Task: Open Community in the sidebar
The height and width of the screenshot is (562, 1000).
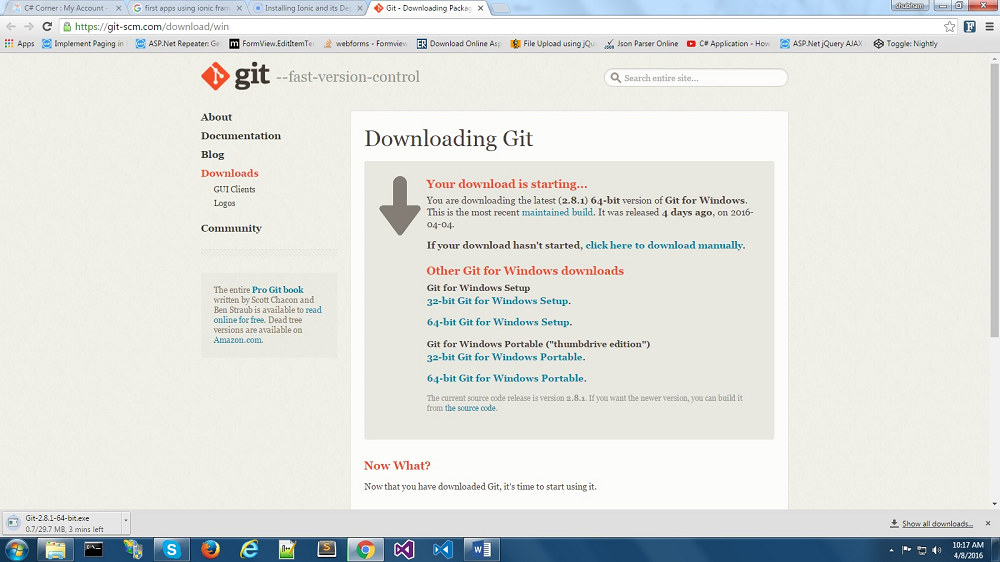Action: click(x=231, y=228)
